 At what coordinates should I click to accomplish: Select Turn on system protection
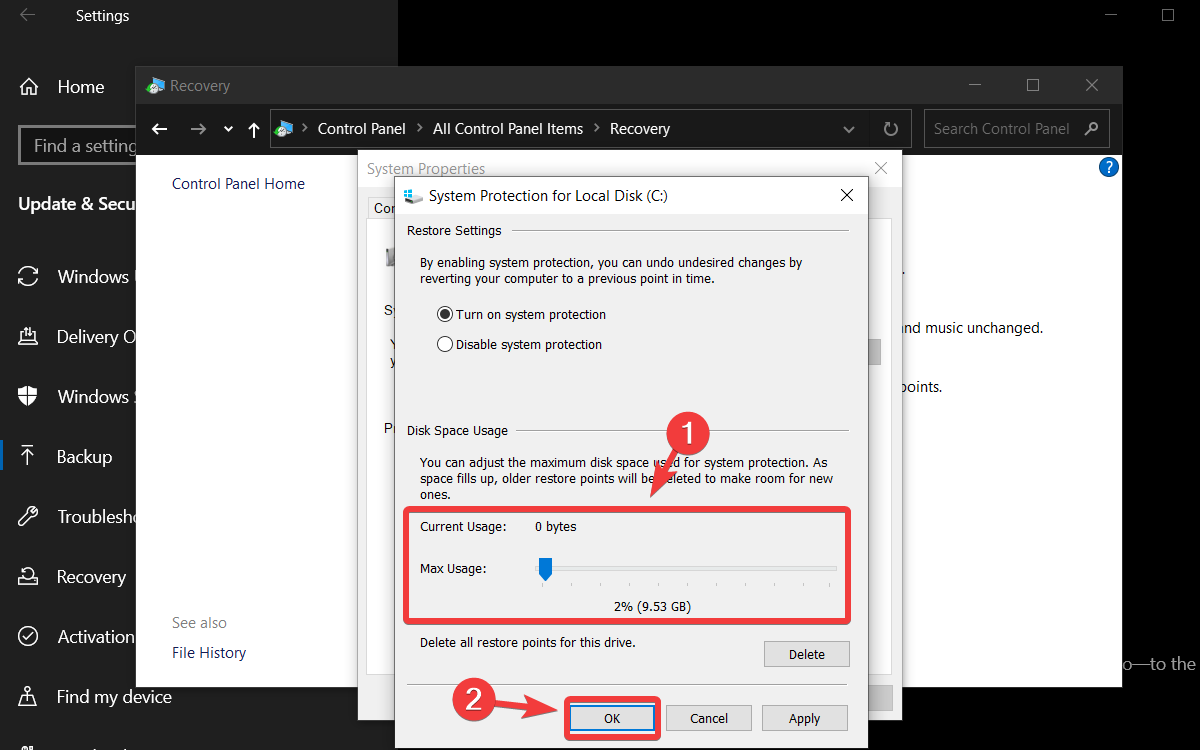tap(522, 314)
